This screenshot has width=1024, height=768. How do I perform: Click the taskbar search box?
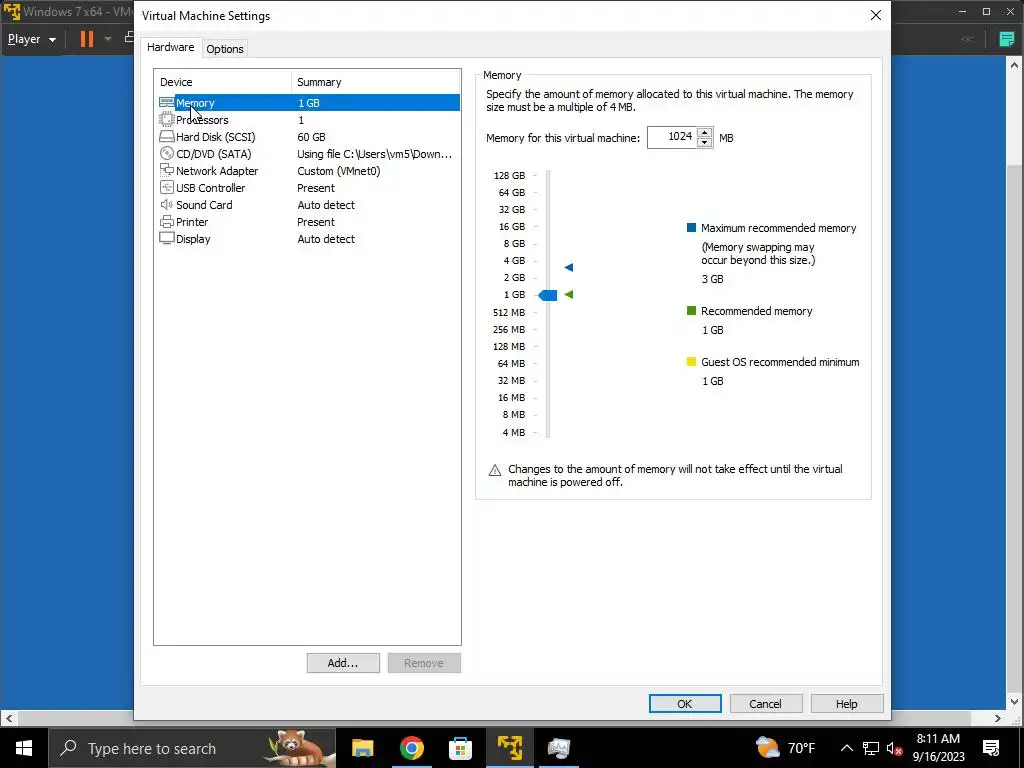191,748
